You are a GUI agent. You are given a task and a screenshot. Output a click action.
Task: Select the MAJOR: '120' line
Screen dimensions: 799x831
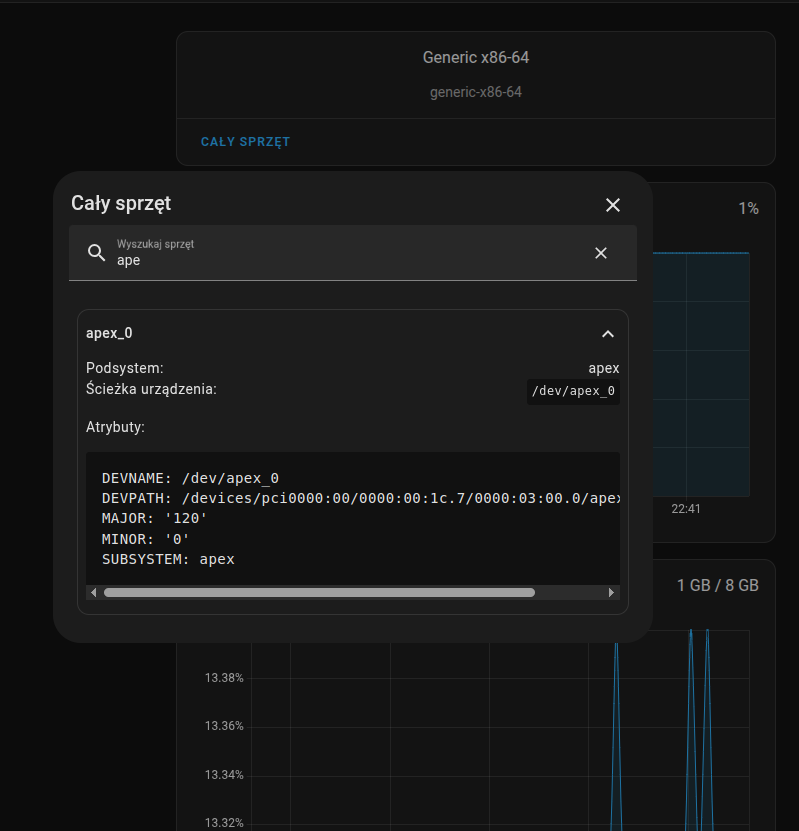(154, 518)
